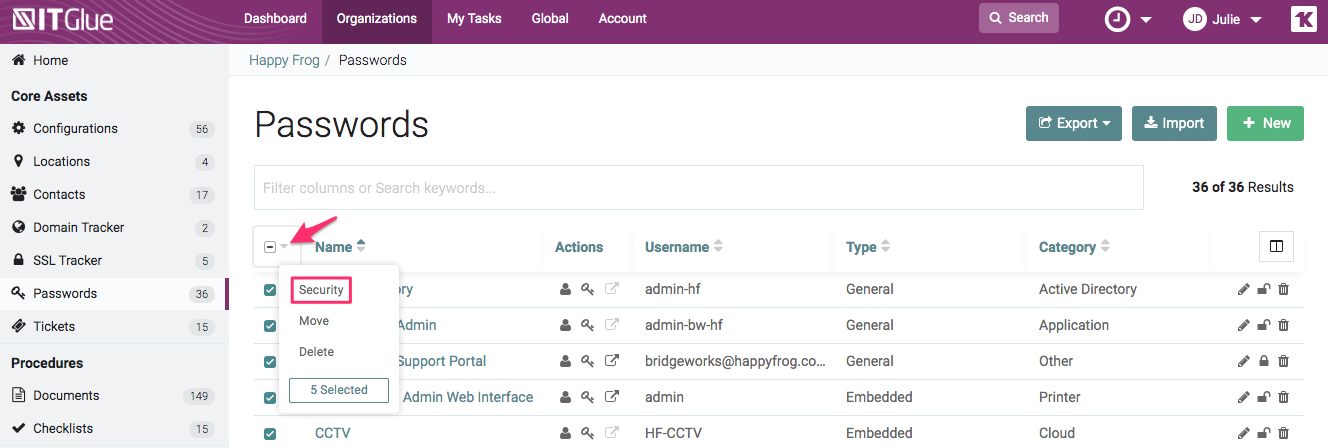Image resolution: width=1328 pixels, height=448 pixels.
Task: Click the clock timer icon in header
Action: pyautogui.click(x=1117, y=19)
